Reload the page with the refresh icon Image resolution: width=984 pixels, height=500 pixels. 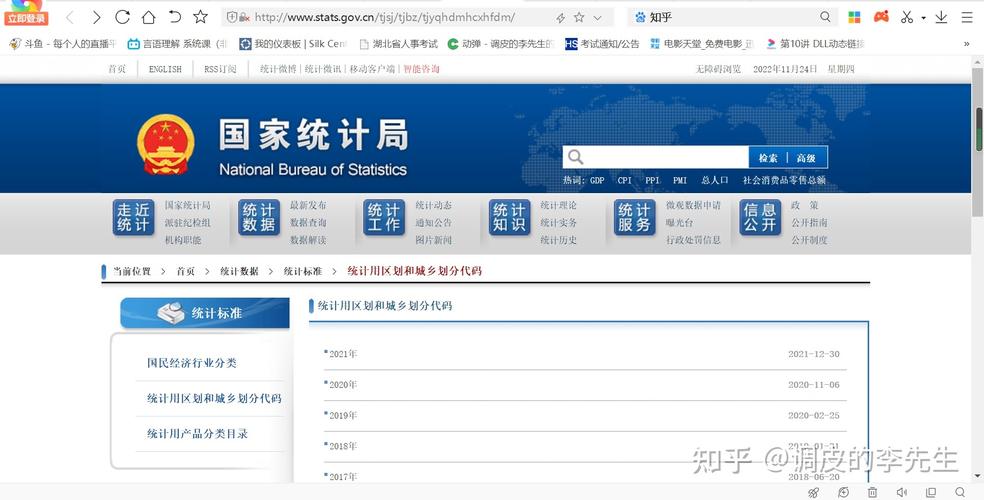tap(122, 17)
